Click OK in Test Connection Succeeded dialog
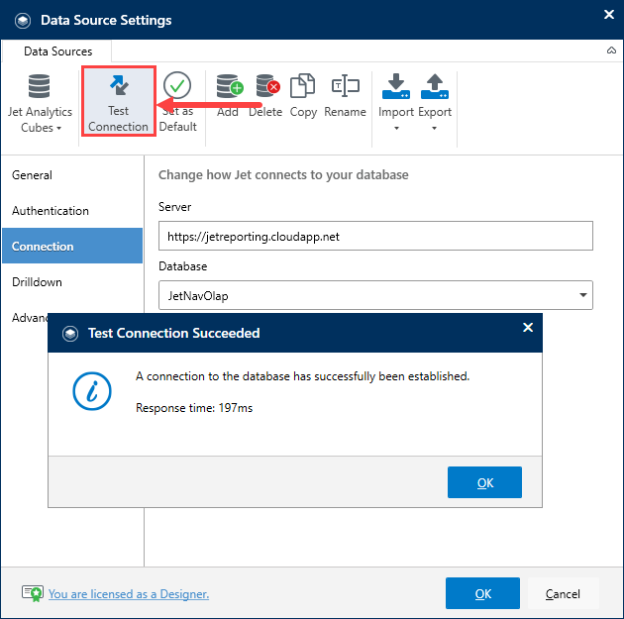The height and width of the screenshot is (619, 624). pyautogui.click(x=485, y=482)
